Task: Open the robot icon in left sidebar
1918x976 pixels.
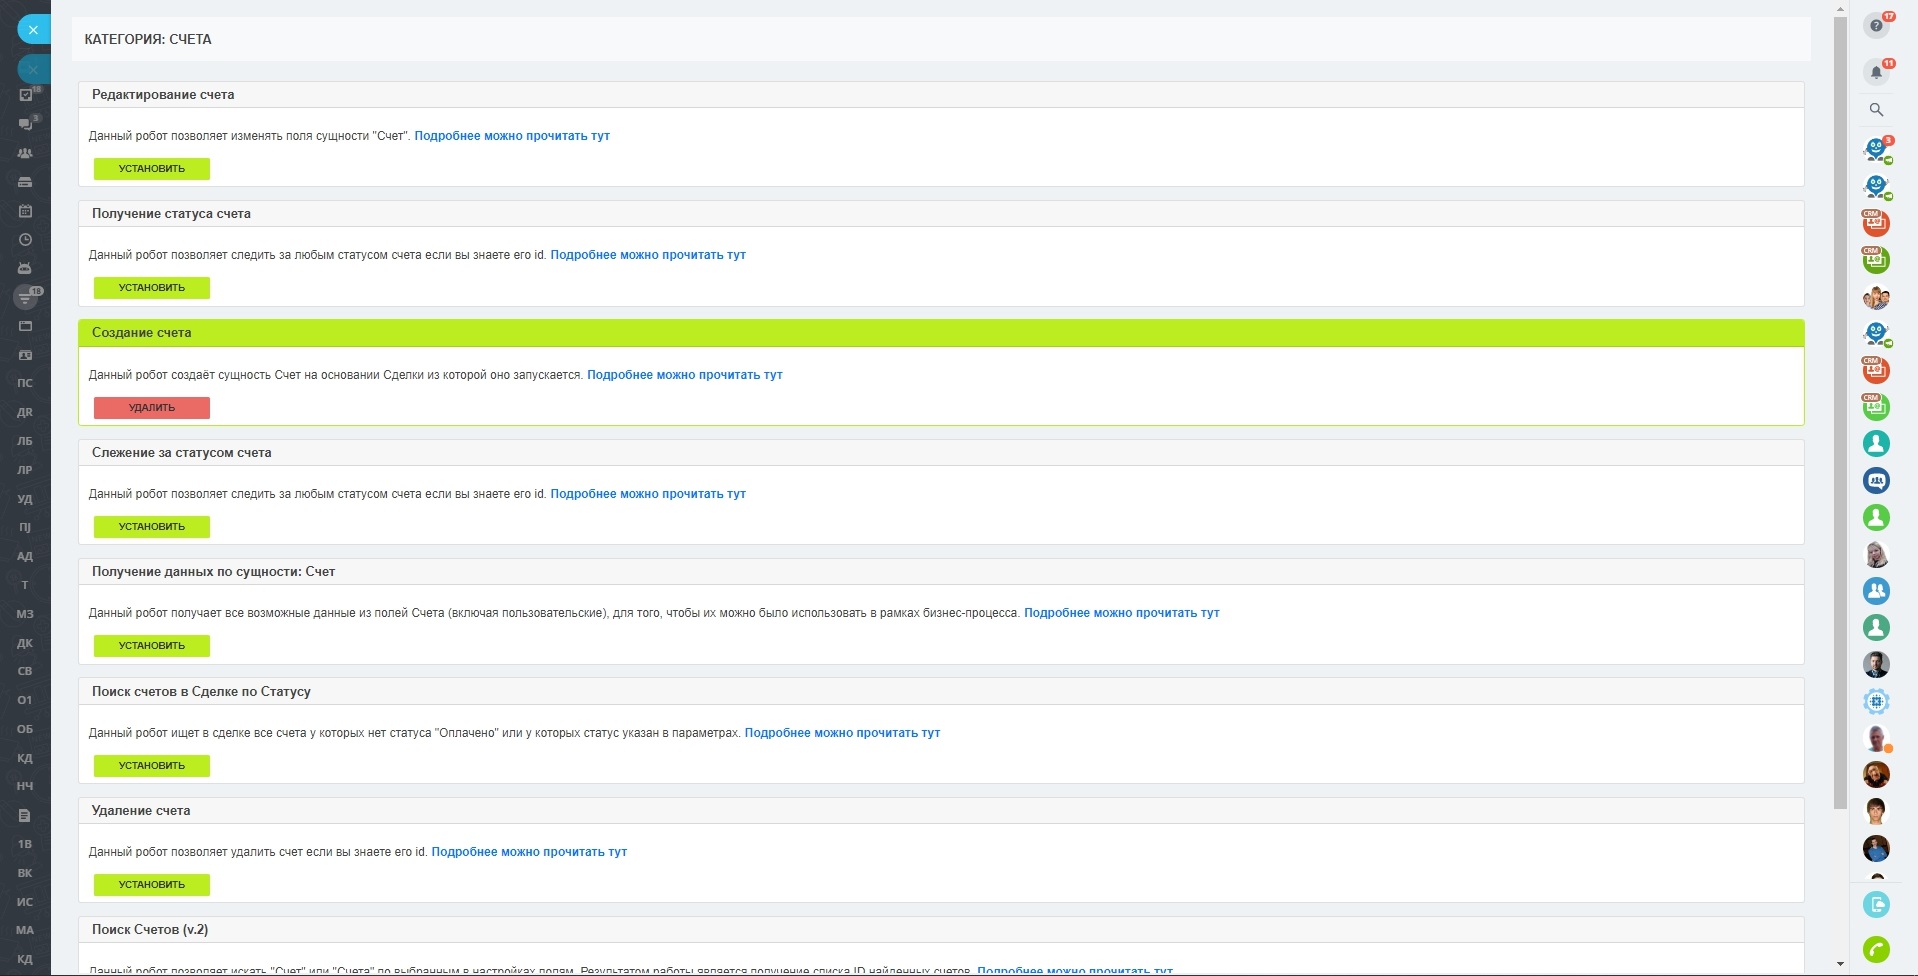Action: coord(26,268)
